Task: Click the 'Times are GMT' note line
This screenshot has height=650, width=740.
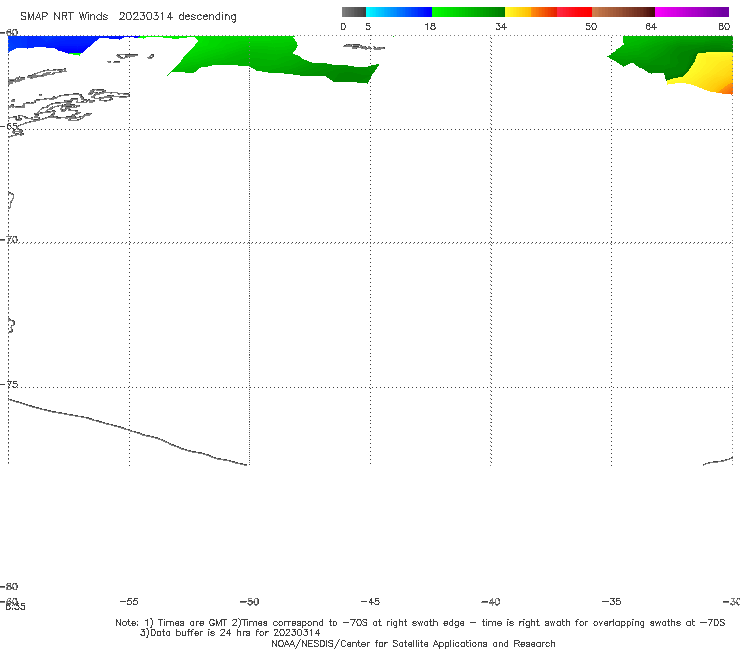Action: (420, 623)
